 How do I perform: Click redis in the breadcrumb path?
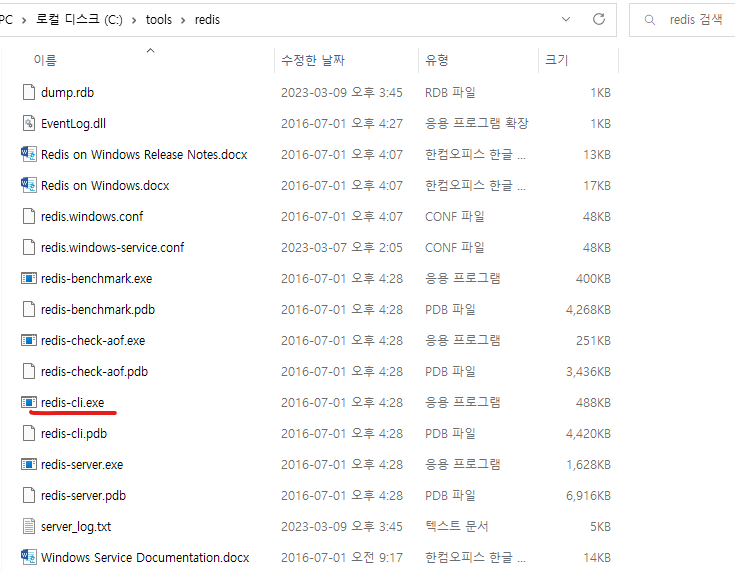point(207,20)
